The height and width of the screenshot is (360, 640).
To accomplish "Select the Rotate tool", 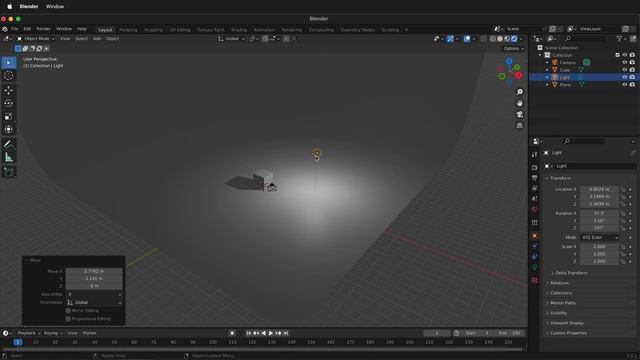I will click(9, 103).
